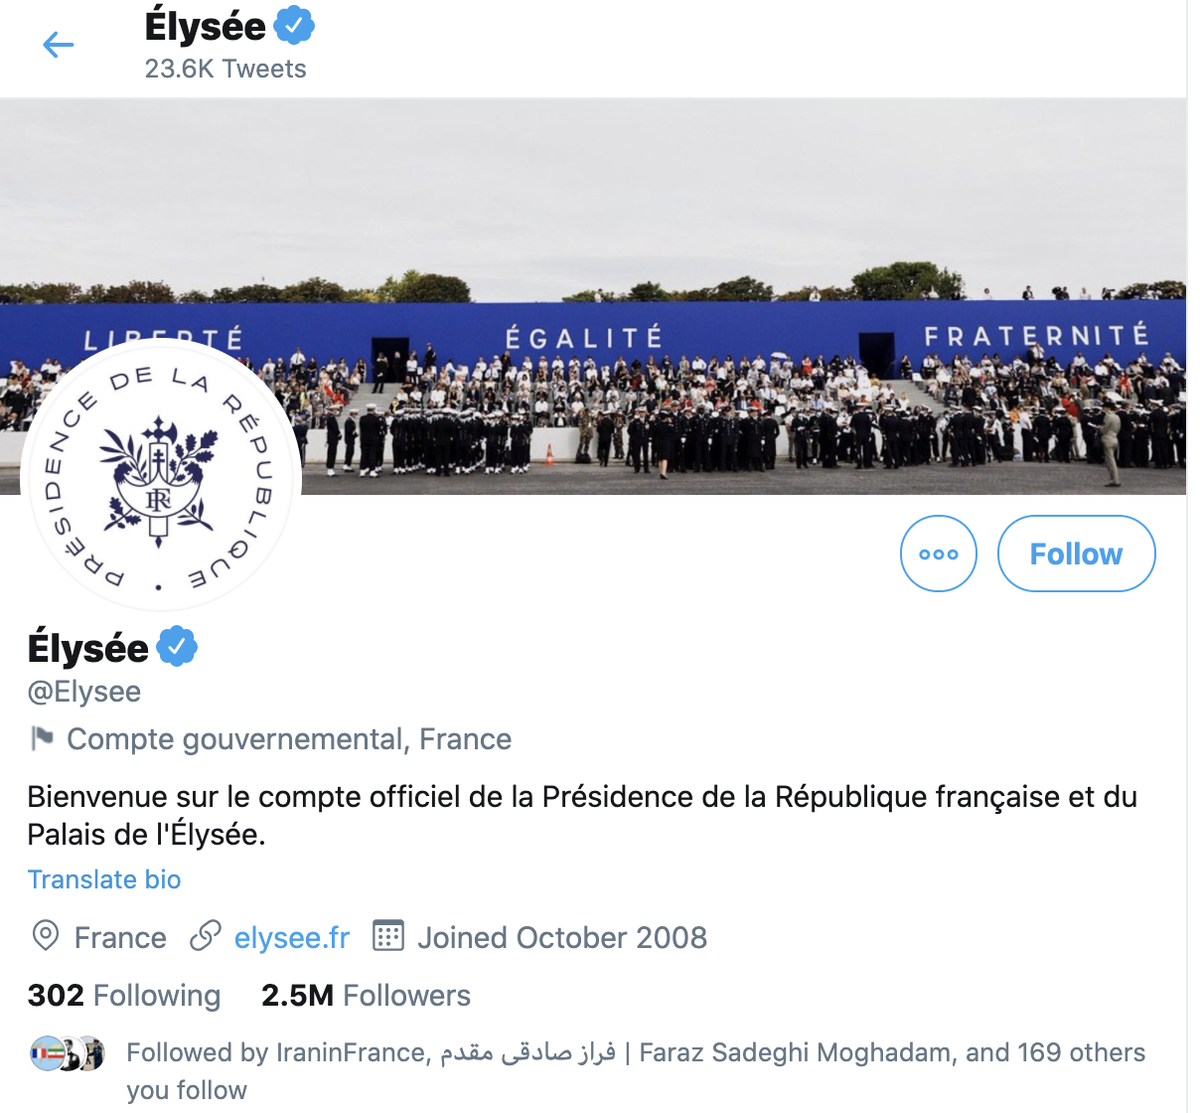Click the Joined October 2008 text
Screen dimensions: 1200x1113
pyautogui.click(x=562, y=937)
